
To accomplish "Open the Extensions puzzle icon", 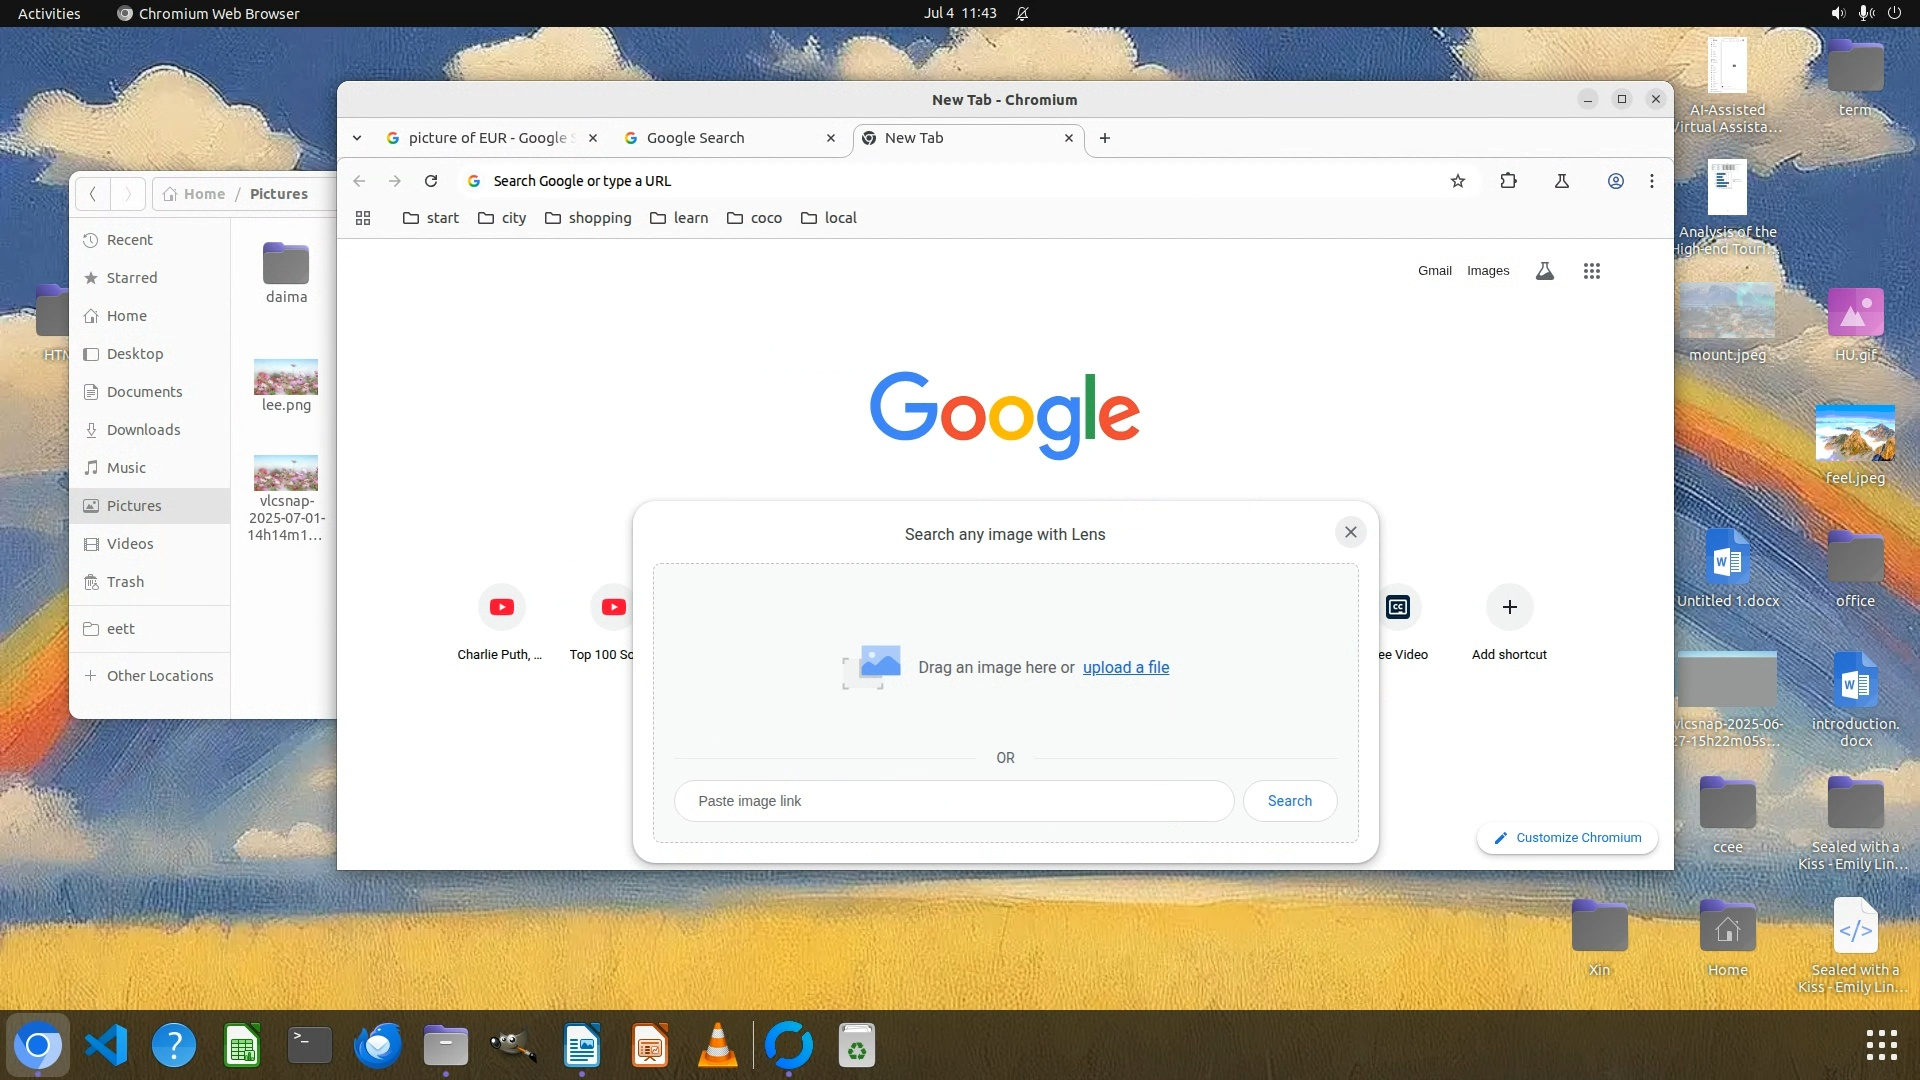I will 1509,181.
